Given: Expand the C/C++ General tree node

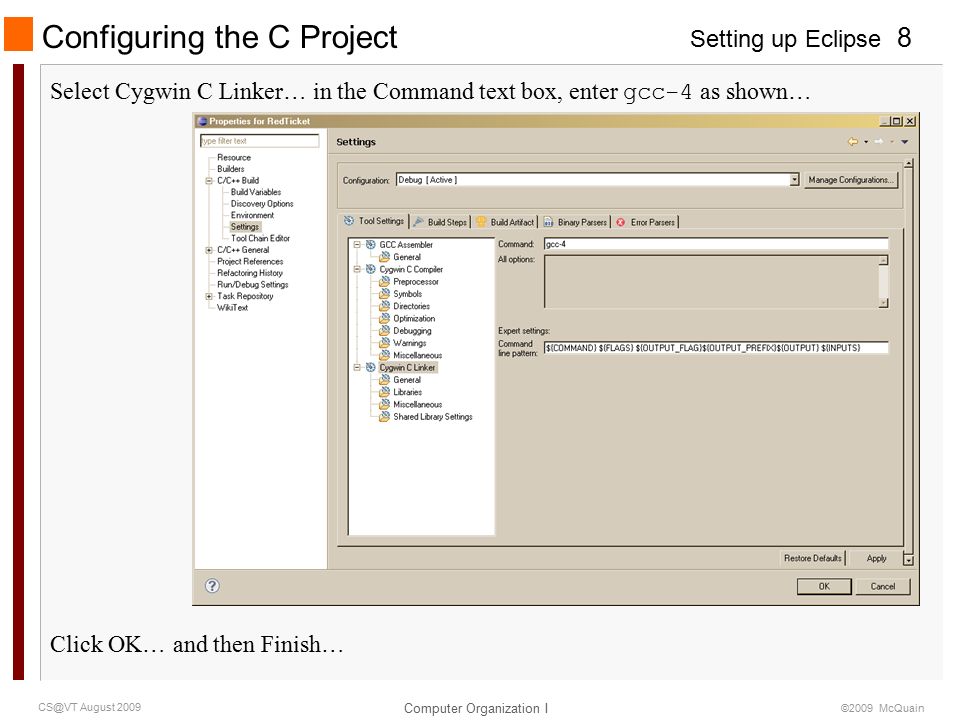Looking at the screenshot, I should pos(209,250).
